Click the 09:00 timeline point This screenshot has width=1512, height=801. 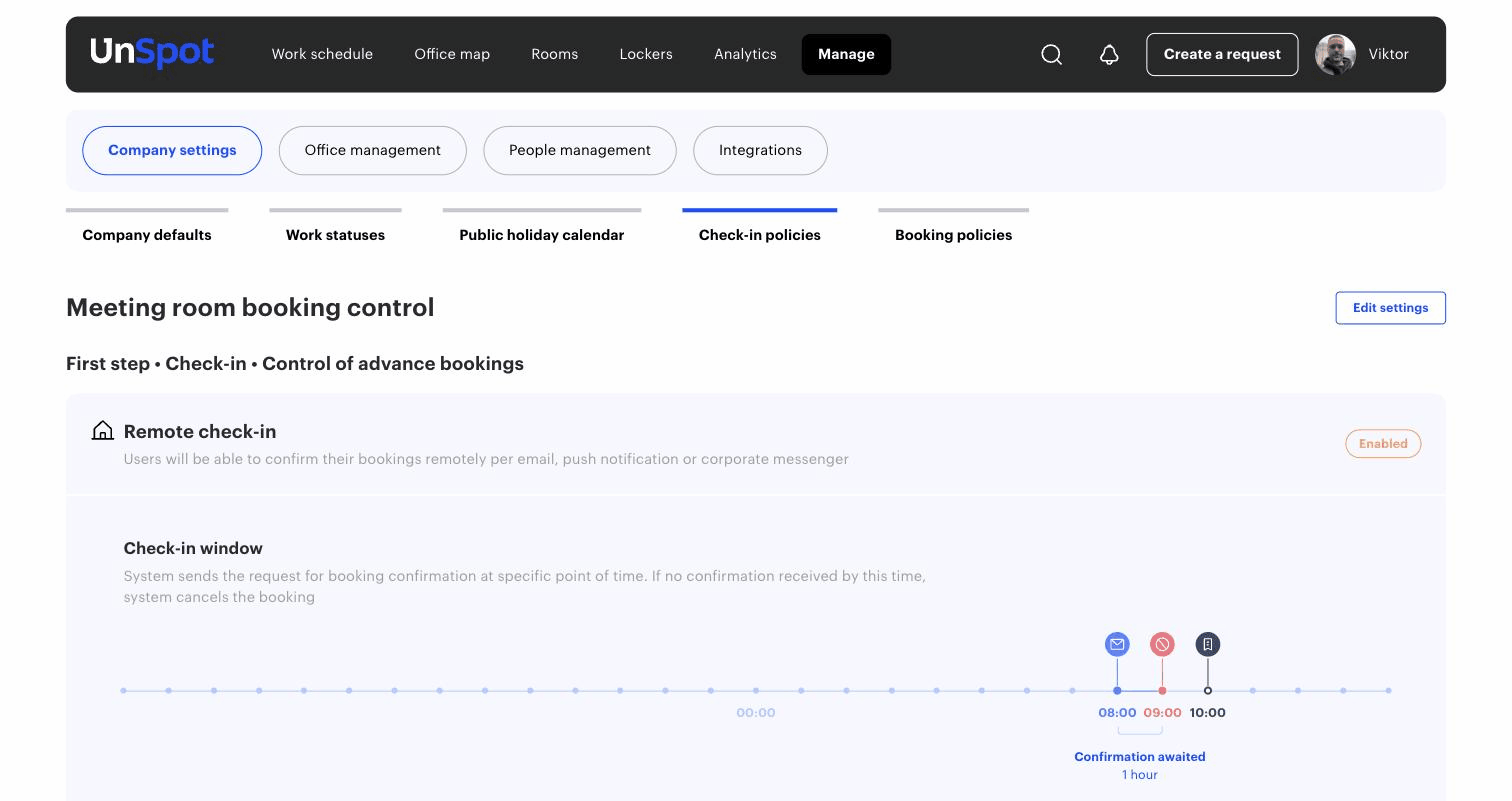click(x=1162, y=690)
